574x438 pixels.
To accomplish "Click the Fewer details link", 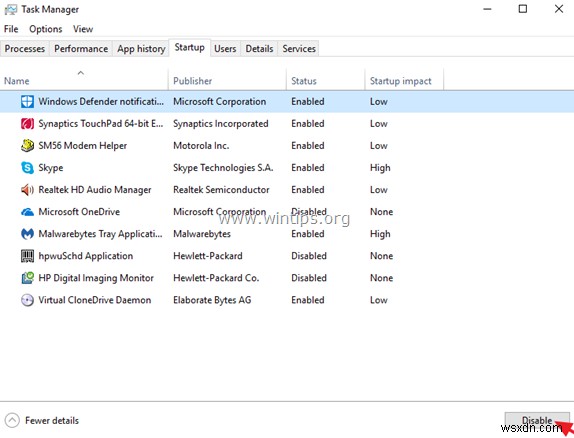I will click(52, 420).
